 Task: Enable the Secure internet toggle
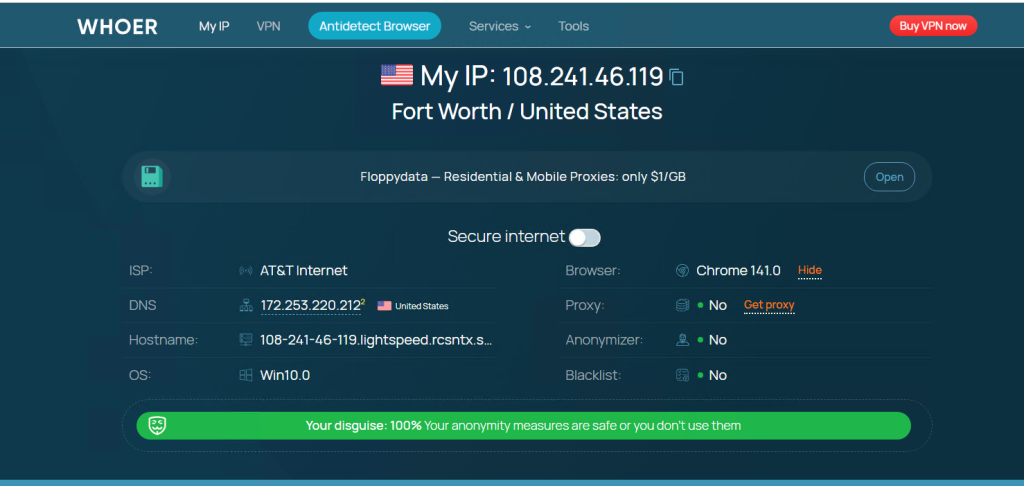[x=584, y=237]
